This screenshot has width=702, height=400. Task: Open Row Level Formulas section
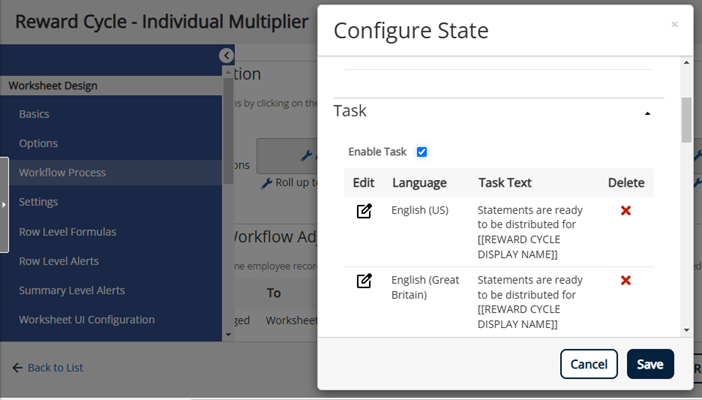pos(67,232)
